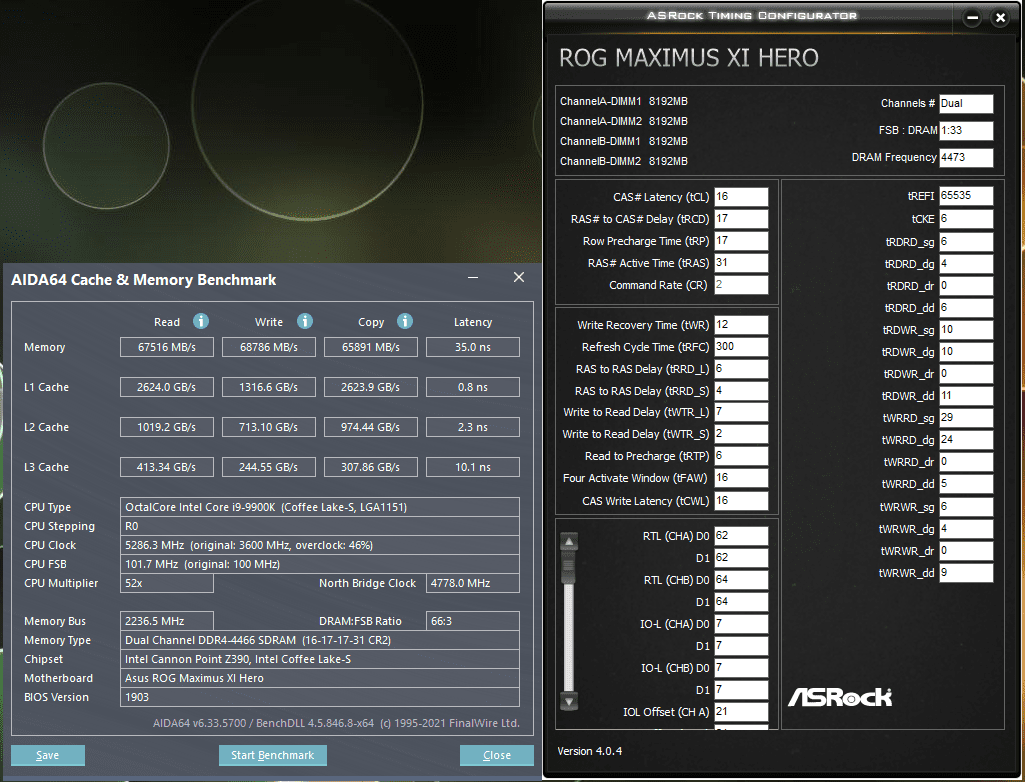Select the RAS# Active Time (tRAS) field

741,263
